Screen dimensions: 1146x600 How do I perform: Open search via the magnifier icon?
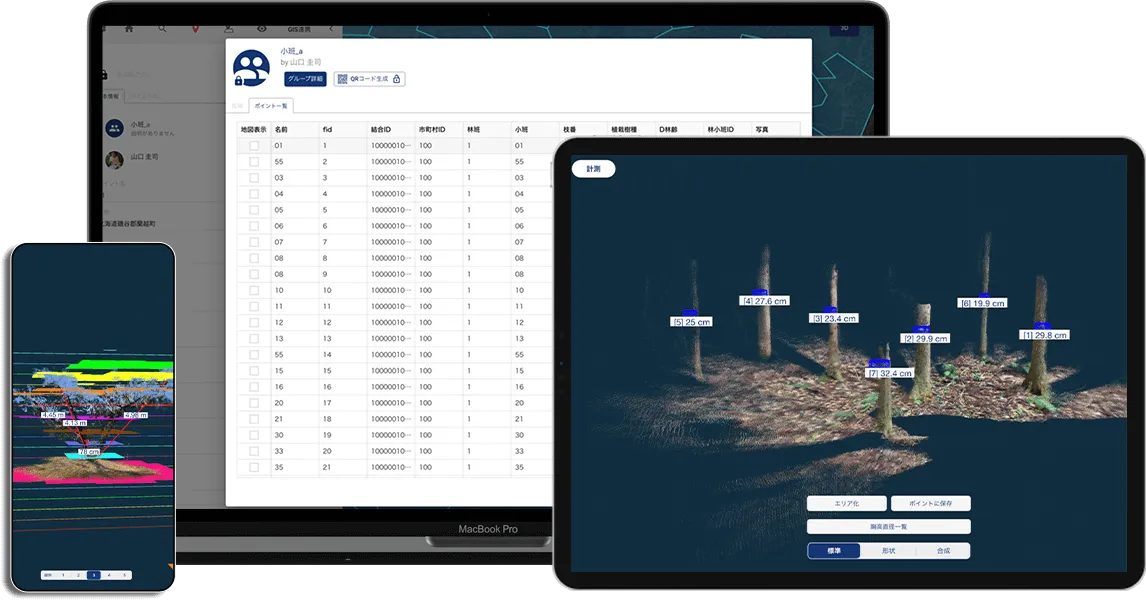(x=163, y=29)
